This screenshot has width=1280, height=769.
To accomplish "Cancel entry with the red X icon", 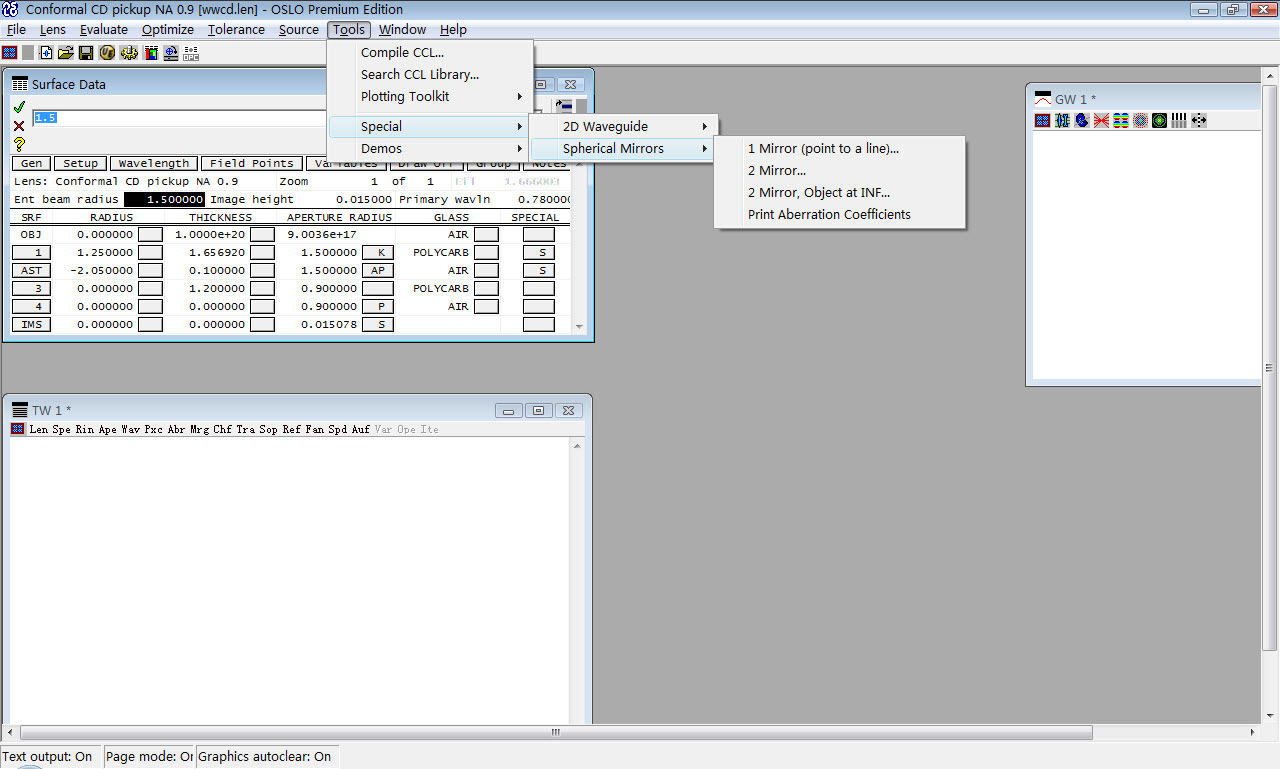I will point(19,125).
